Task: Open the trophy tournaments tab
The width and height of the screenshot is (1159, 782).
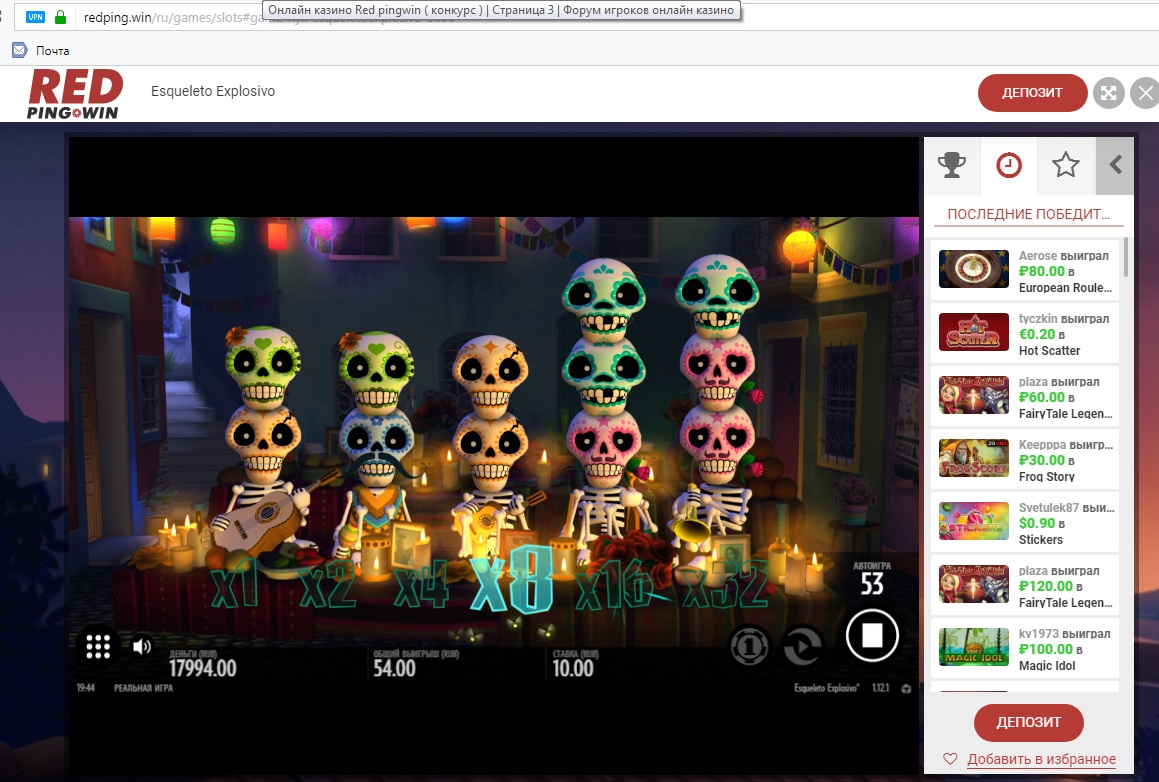Action: (x=952, y=166)
